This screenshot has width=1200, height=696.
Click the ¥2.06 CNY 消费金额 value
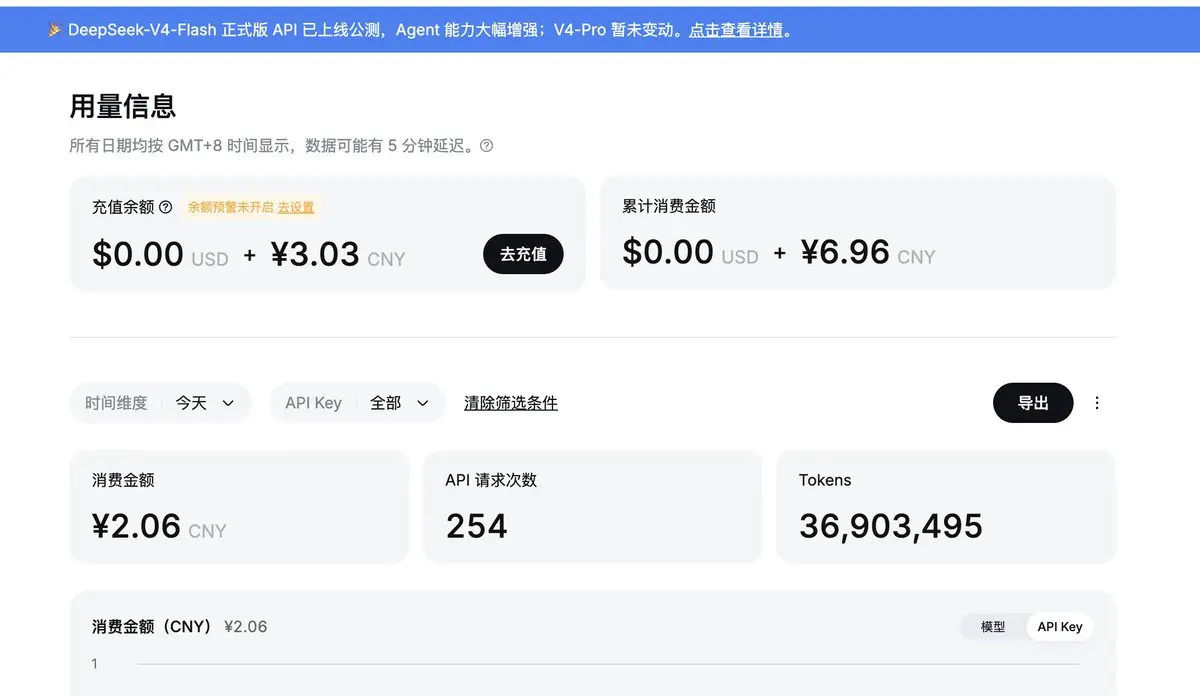pos(159,526)
